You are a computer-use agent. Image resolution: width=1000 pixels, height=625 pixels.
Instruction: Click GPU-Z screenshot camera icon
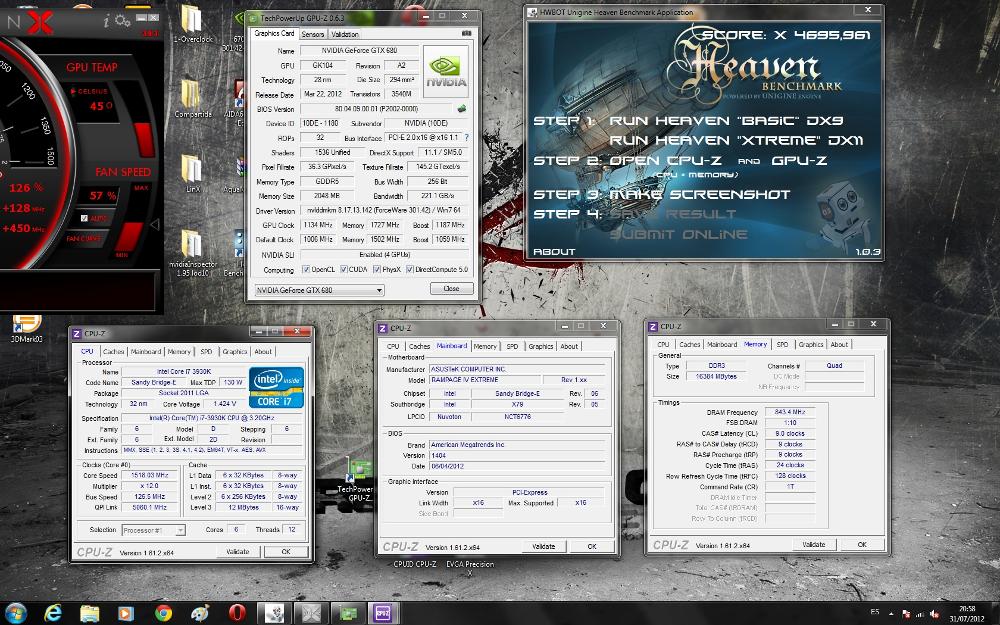pyautogui.click(x=466, y=33)
